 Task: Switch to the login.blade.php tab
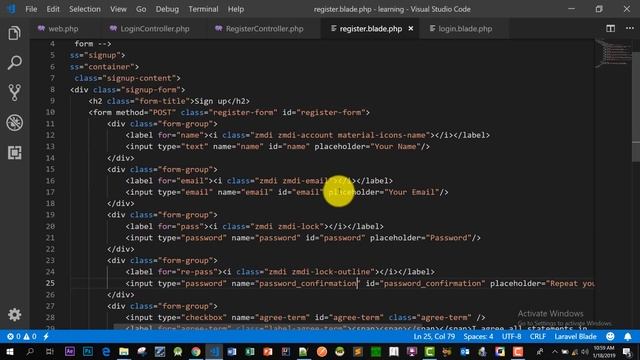click(x=465, y=29)
